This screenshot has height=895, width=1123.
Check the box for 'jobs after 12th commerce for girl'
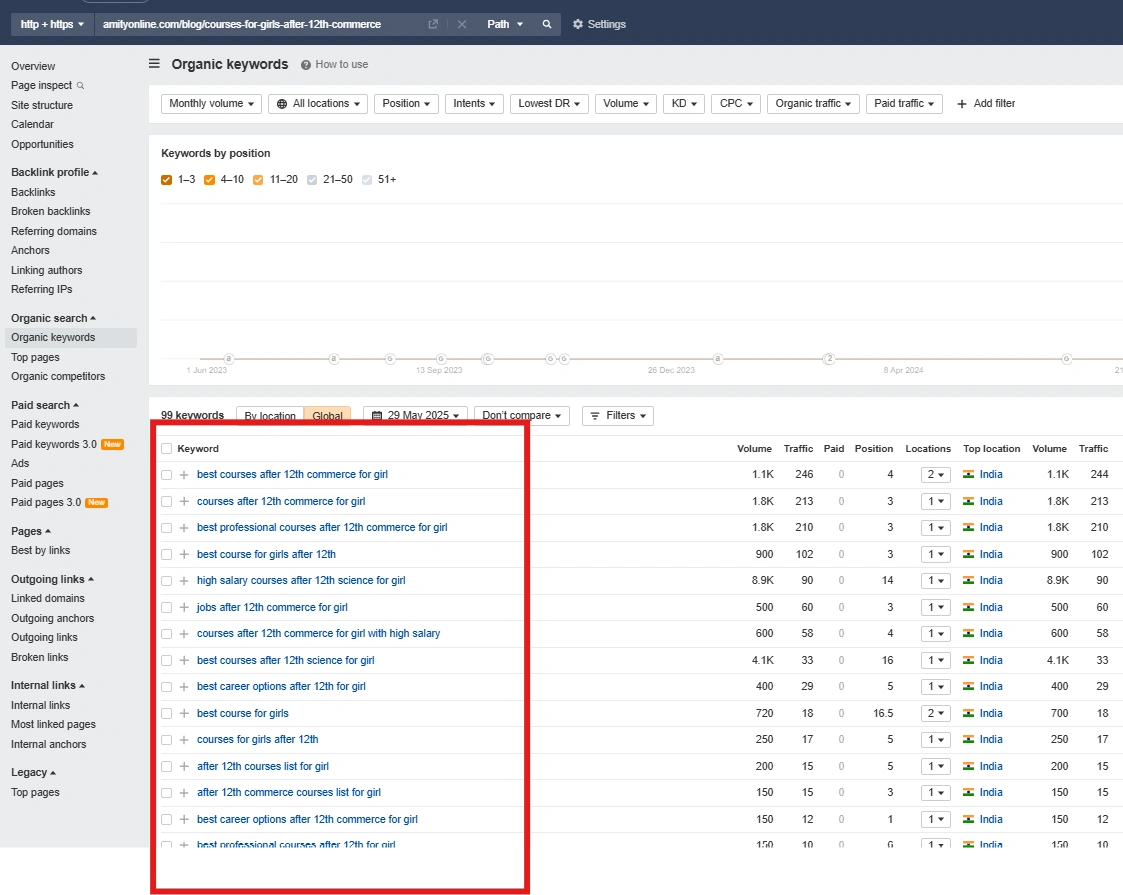(167, 607)
